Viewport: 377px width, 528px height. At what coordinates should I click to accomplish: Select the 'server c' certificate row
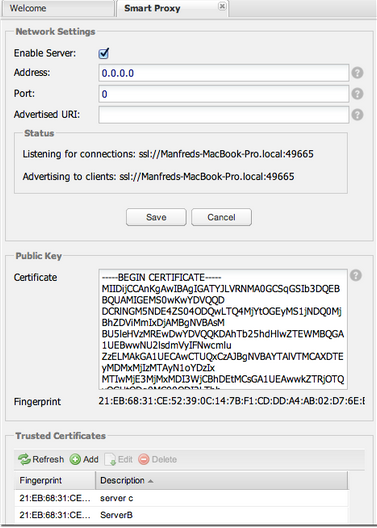[181, 498]
